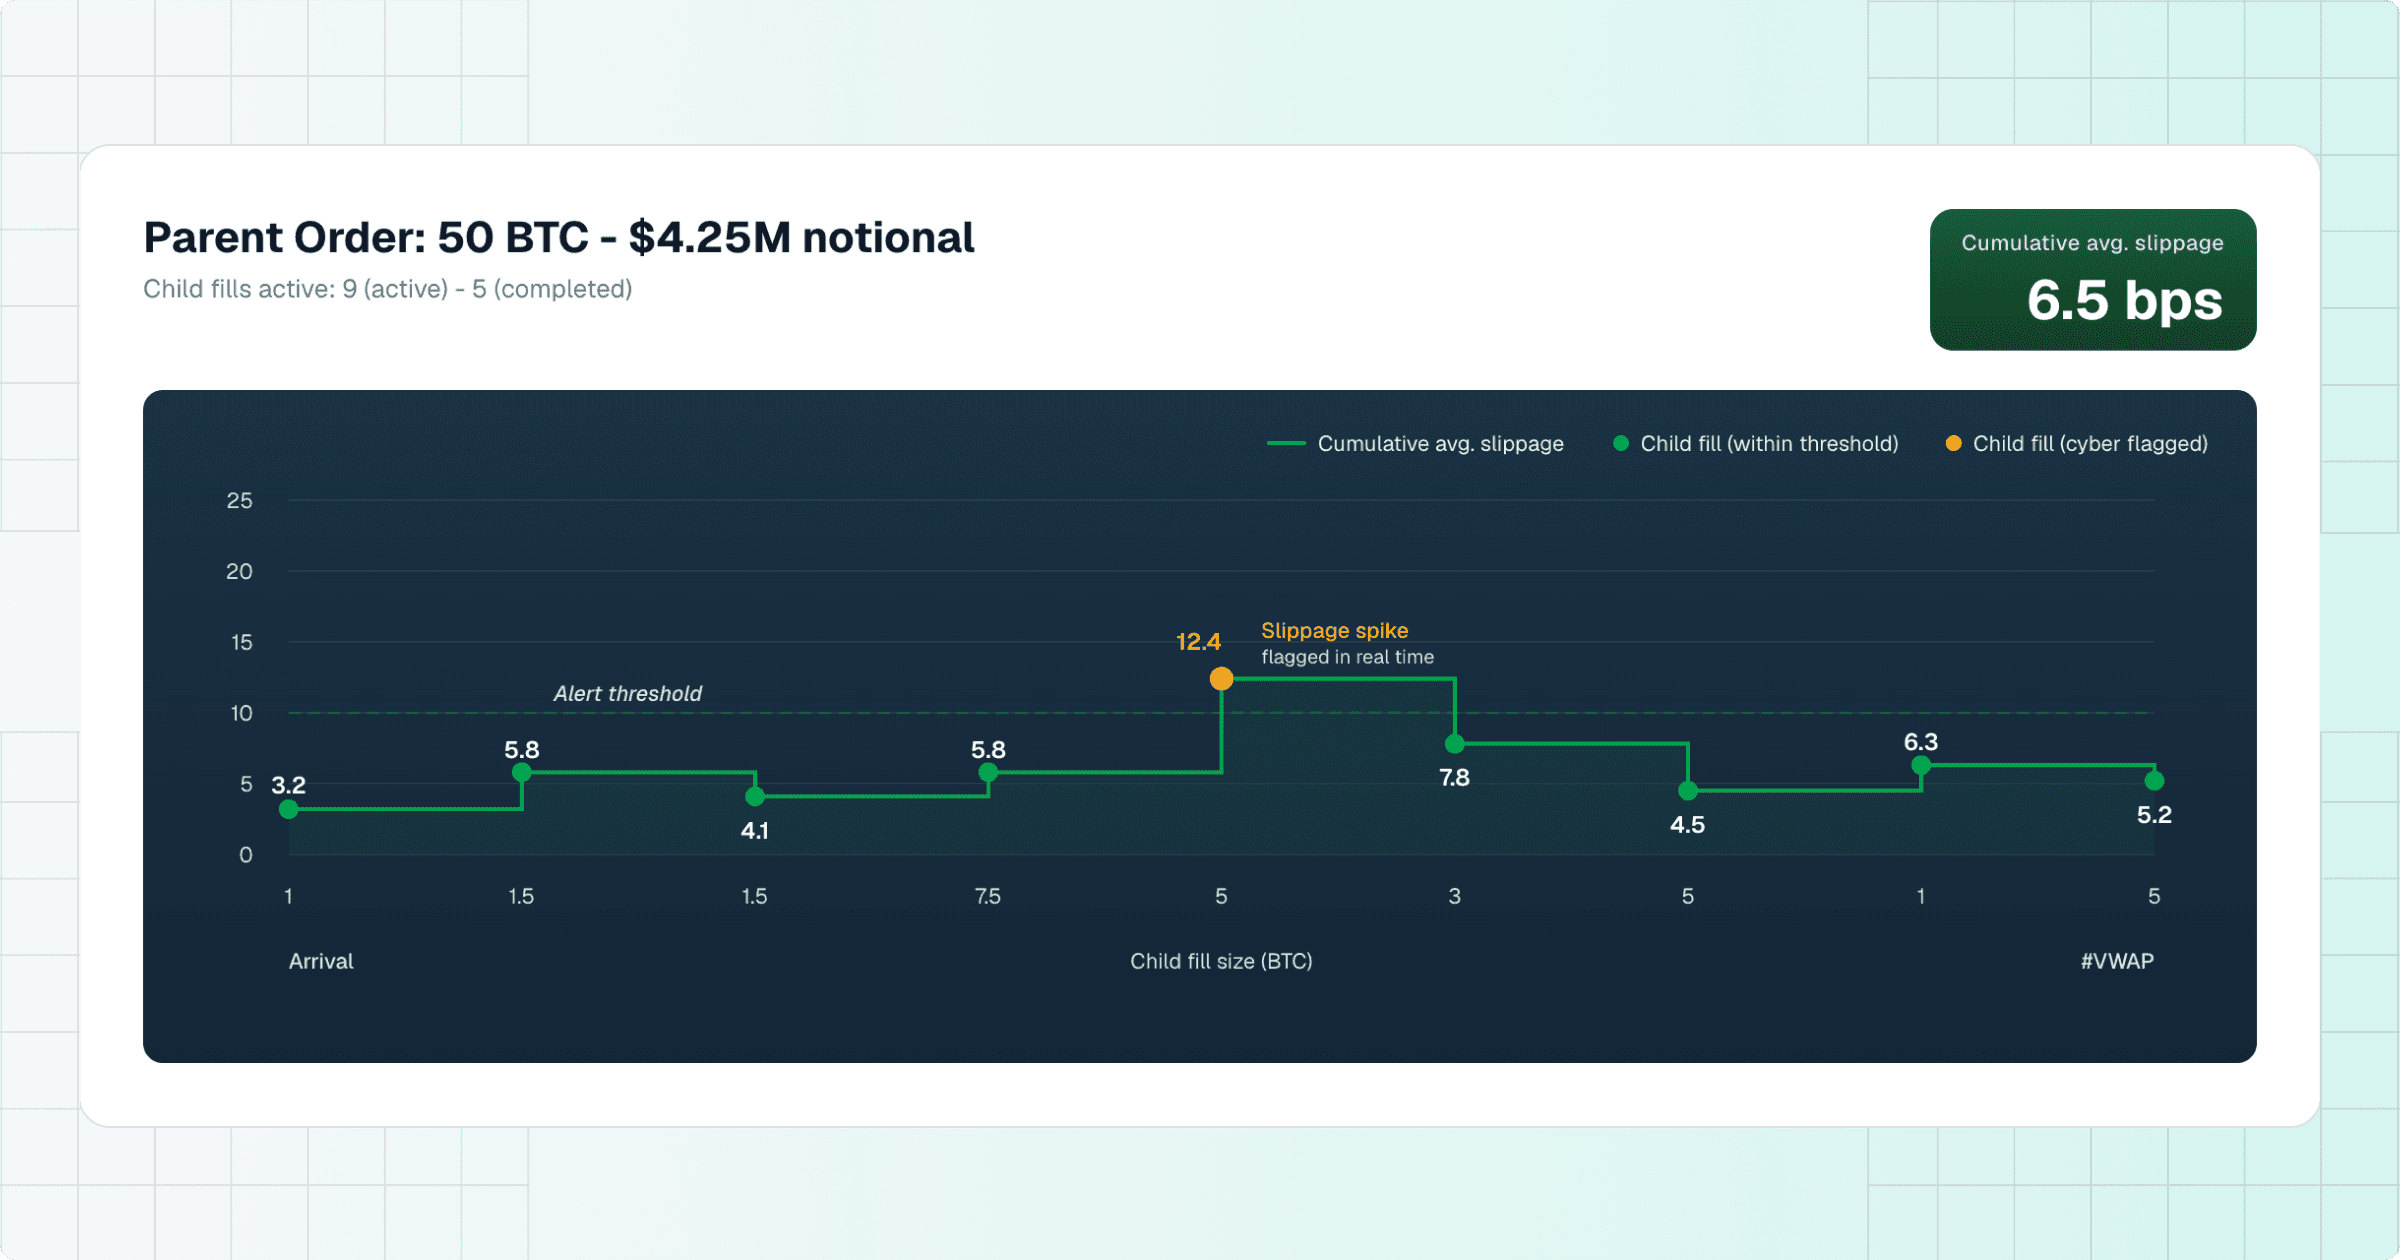Click the Child fills active subtitle text
Image resolution: width=2400 pixels, height=1260 pixels.
(387, 289)
